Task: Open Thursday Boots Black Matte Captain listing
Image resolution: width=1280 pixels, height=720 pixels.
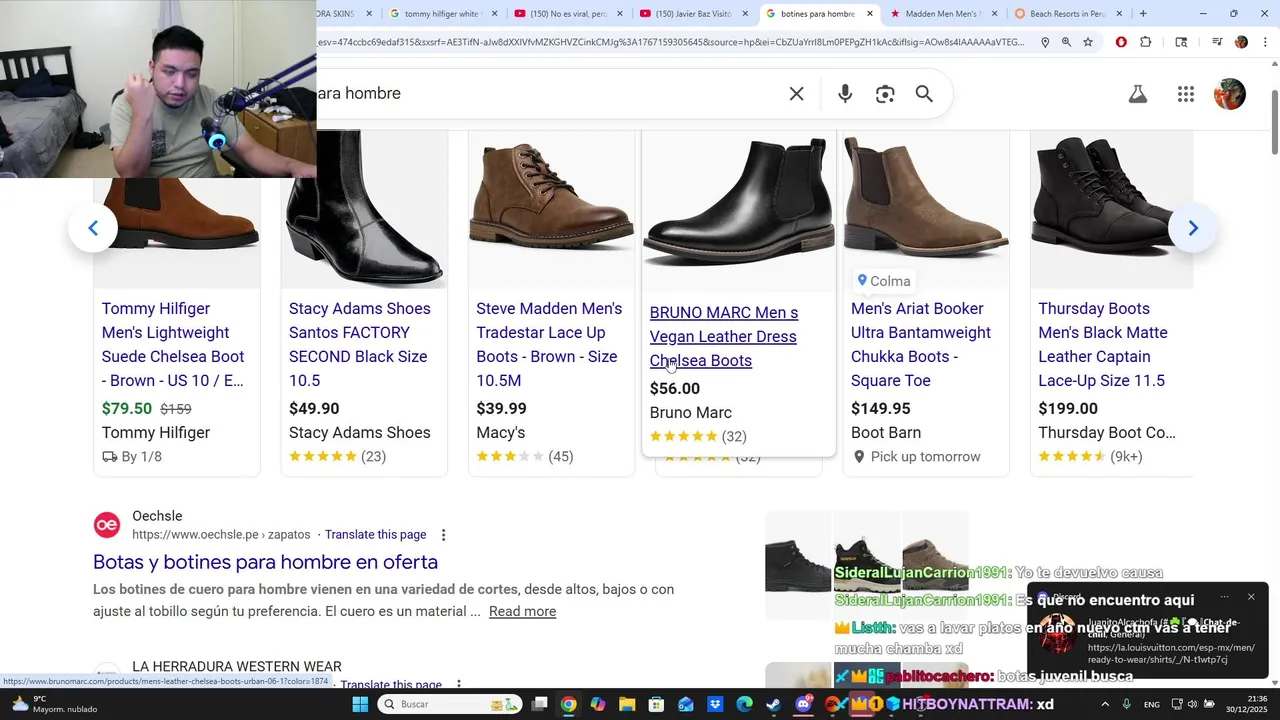Action: tap(1103, 345)
